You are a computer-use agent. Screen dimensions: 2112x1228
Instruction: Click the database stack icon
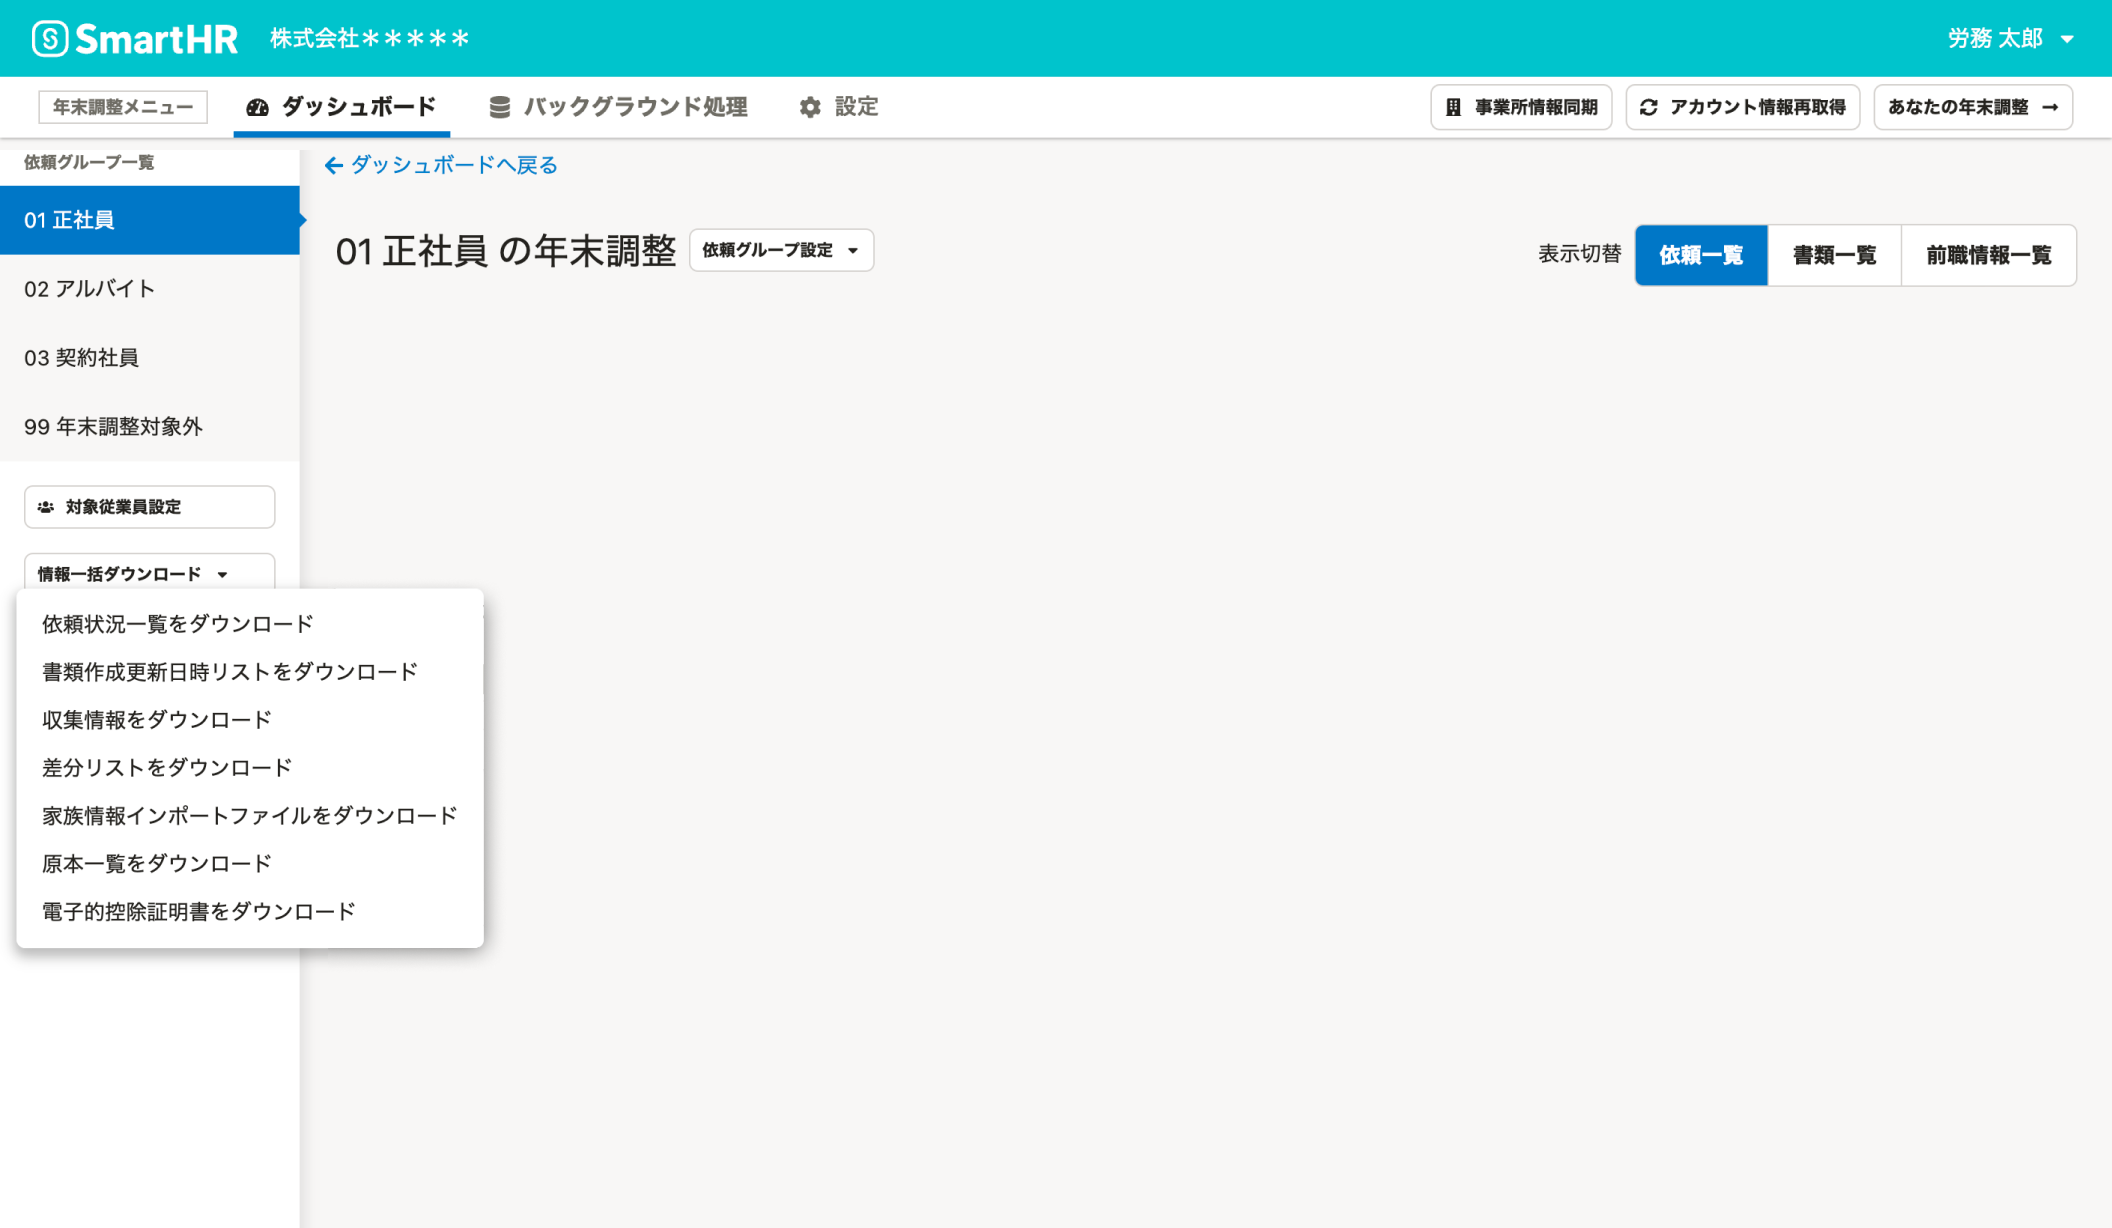499,107
